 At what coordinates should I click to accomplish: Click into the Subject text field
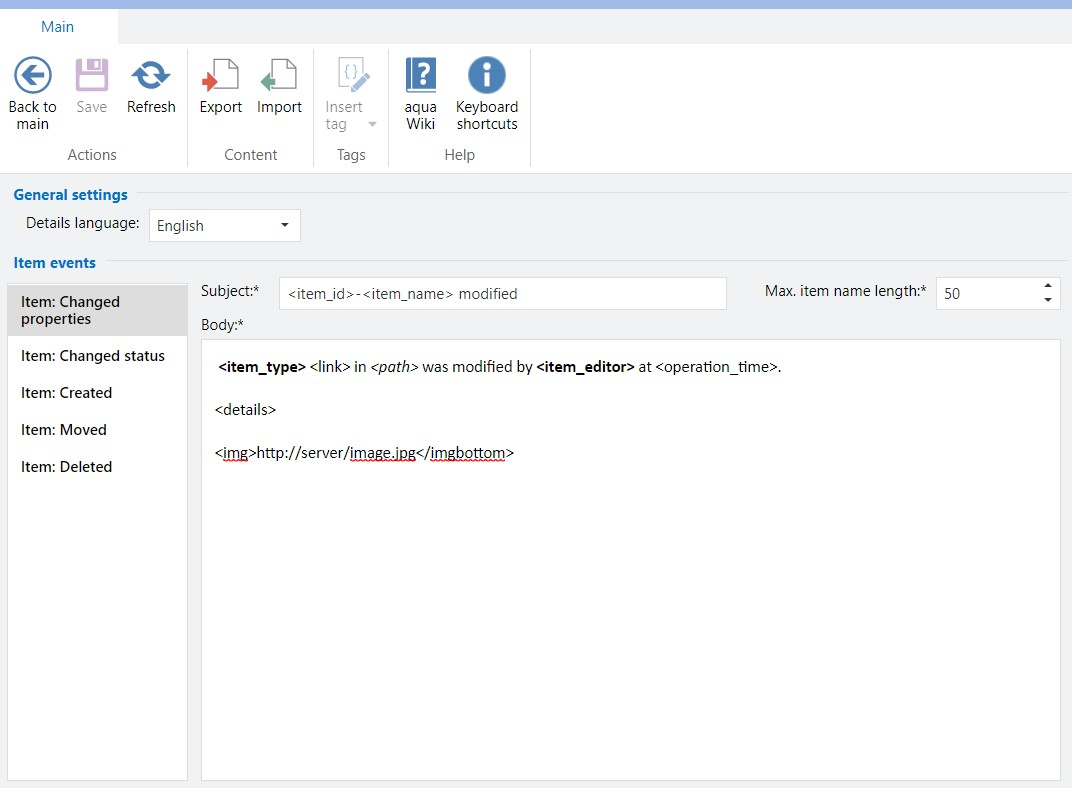click(502, 294)
